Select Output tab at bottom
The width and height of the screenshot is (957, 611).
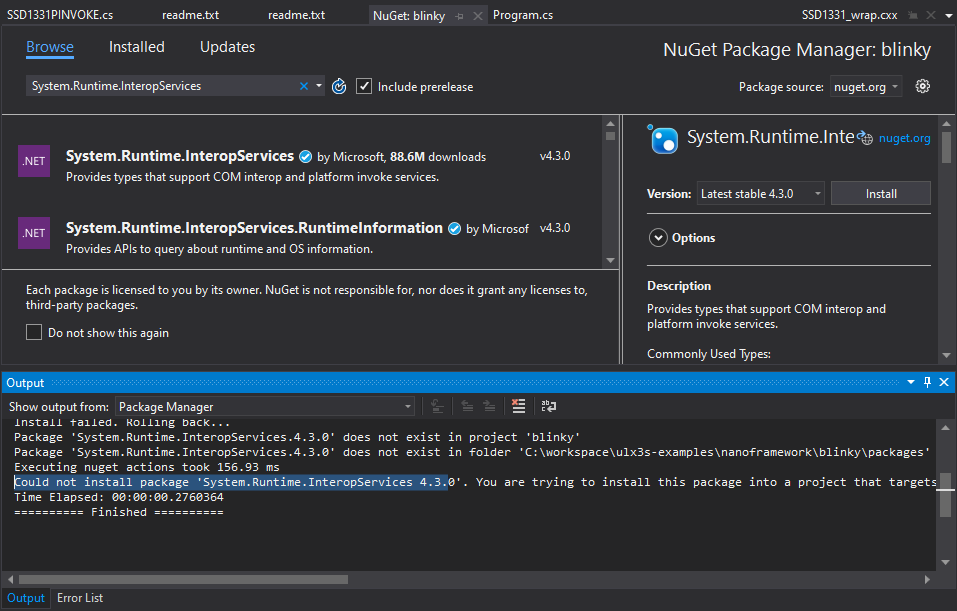(26, 598)
